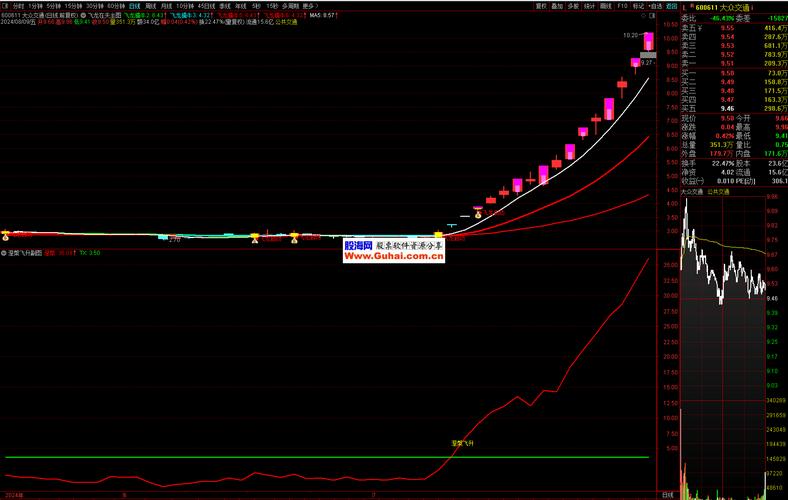Viewport: 788px width, 500px height.
Task: Open the 统计 statistics tool
Action: point(589,6)
